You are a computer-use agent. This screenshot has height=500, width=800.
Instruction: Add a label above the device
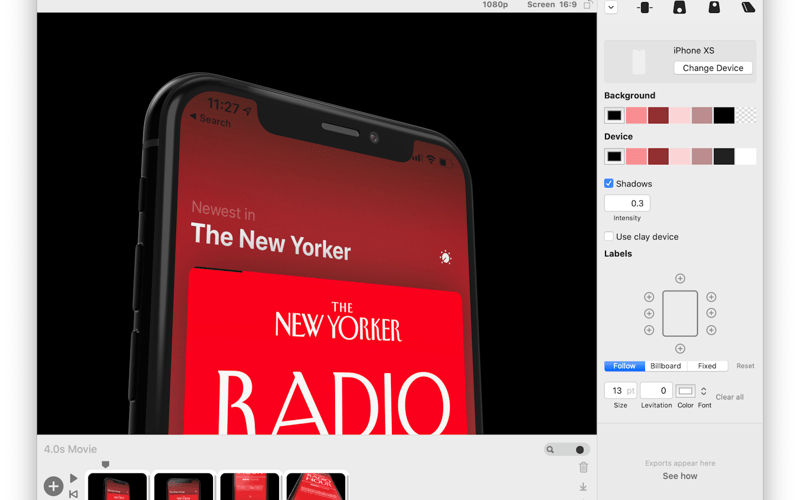[x=680, y=279]
